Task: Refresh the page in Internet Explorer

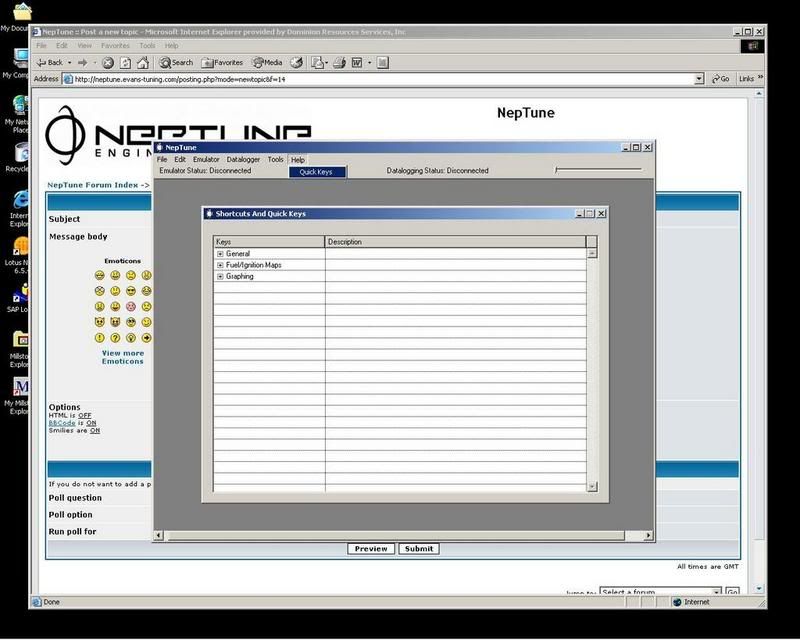Action: pos(125,63)
